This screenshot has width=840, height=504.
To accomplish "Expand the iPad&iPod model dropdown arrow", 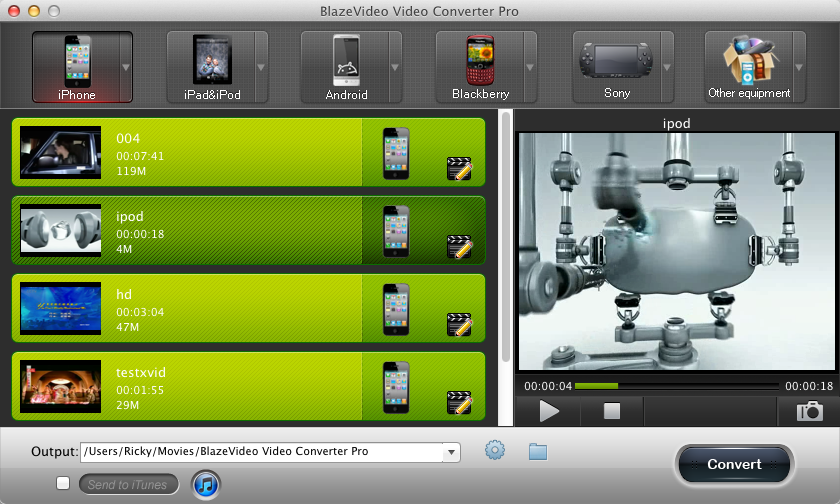I will tap(261, 67).
